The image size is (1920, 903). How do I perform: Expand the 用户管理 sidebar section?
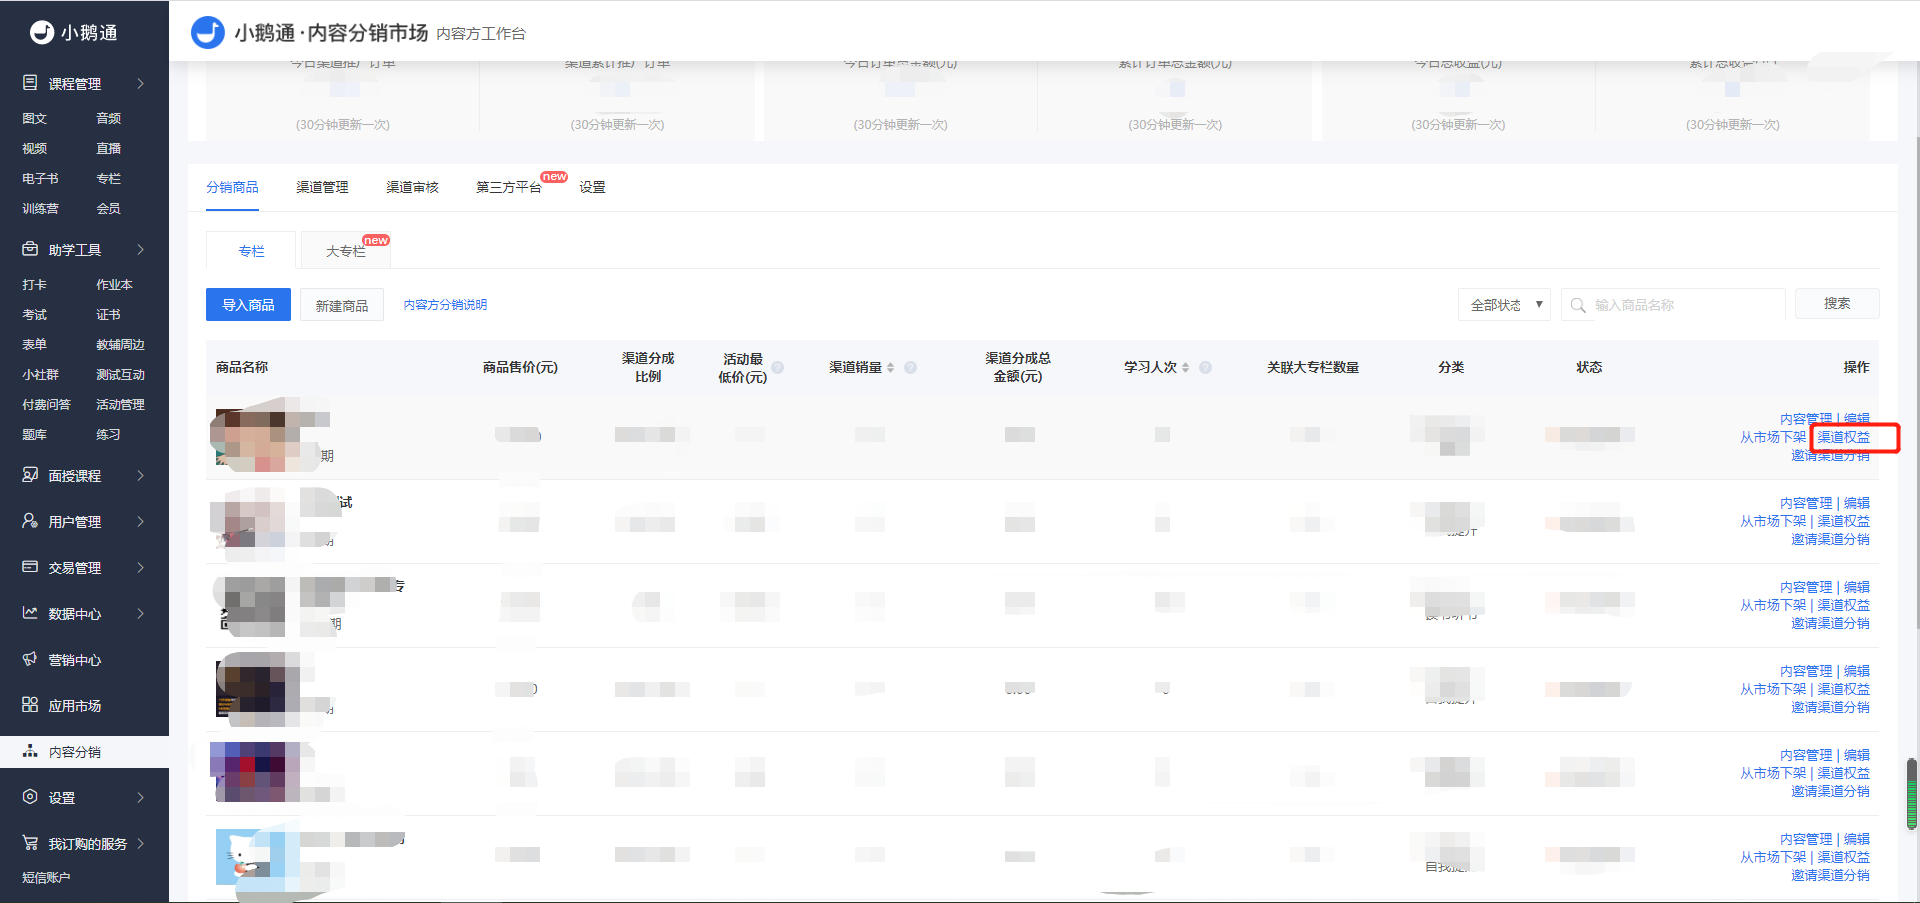140,521
